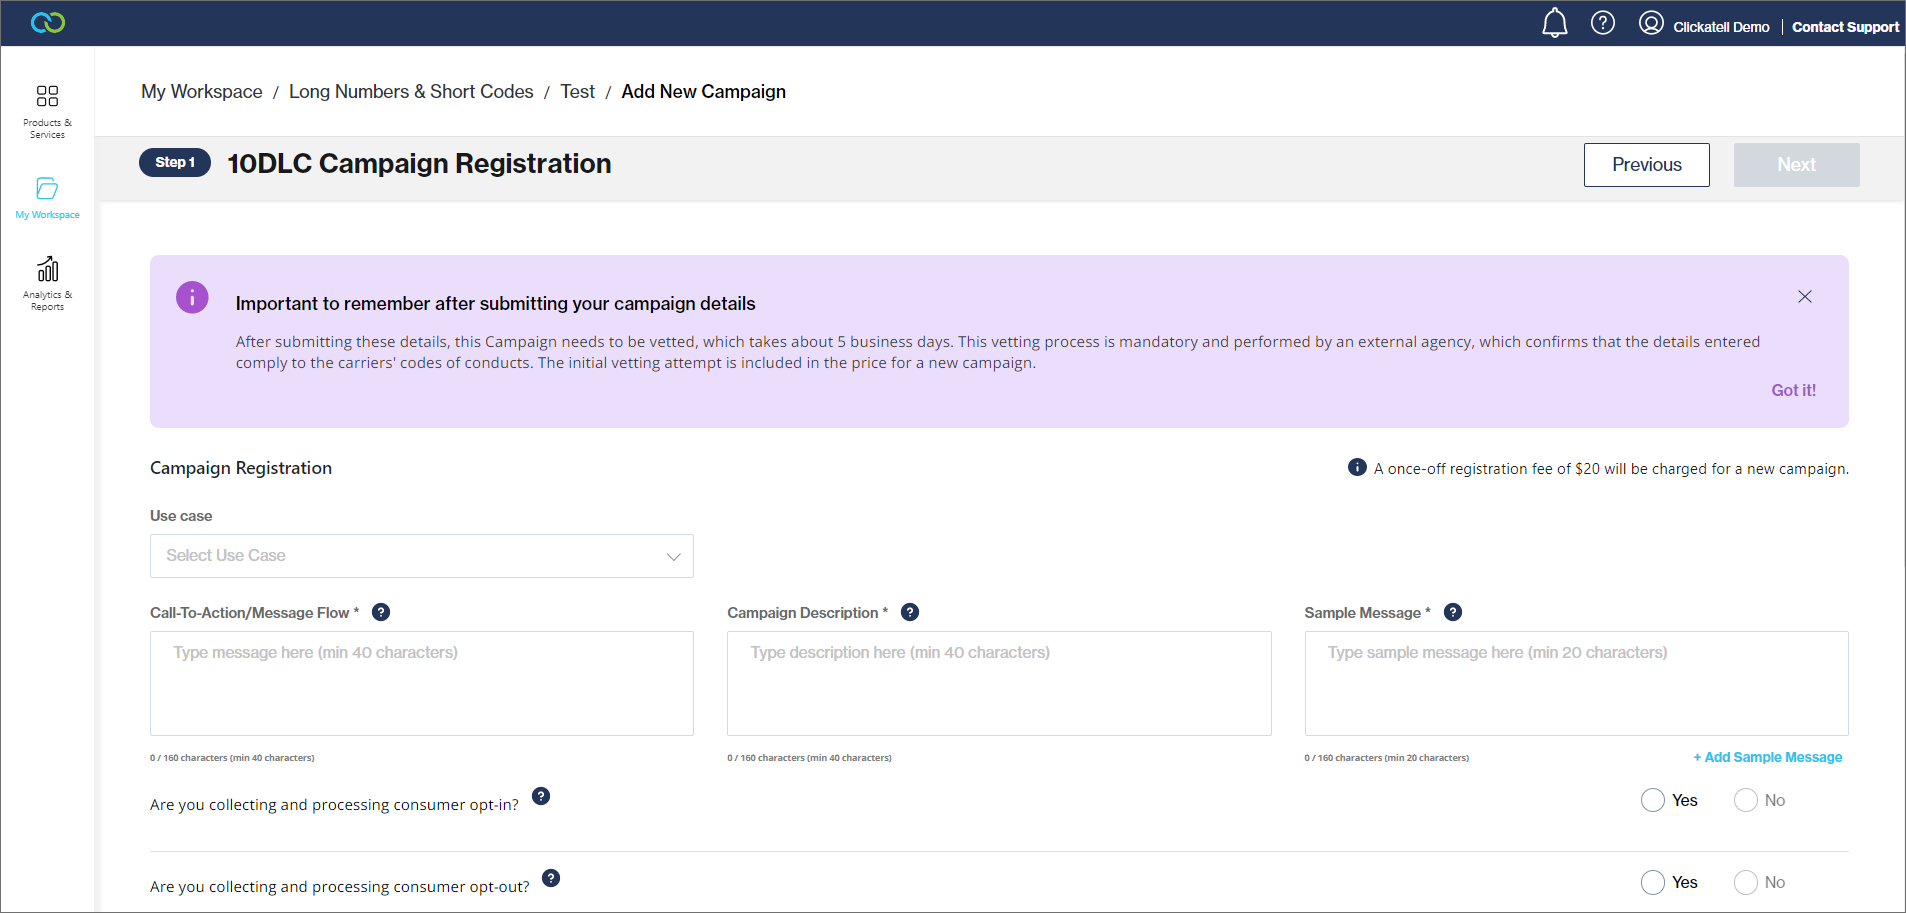Screen dimensions: 1906x913
Task: Open Products & Services in sidebar
Action: [47, 110]
